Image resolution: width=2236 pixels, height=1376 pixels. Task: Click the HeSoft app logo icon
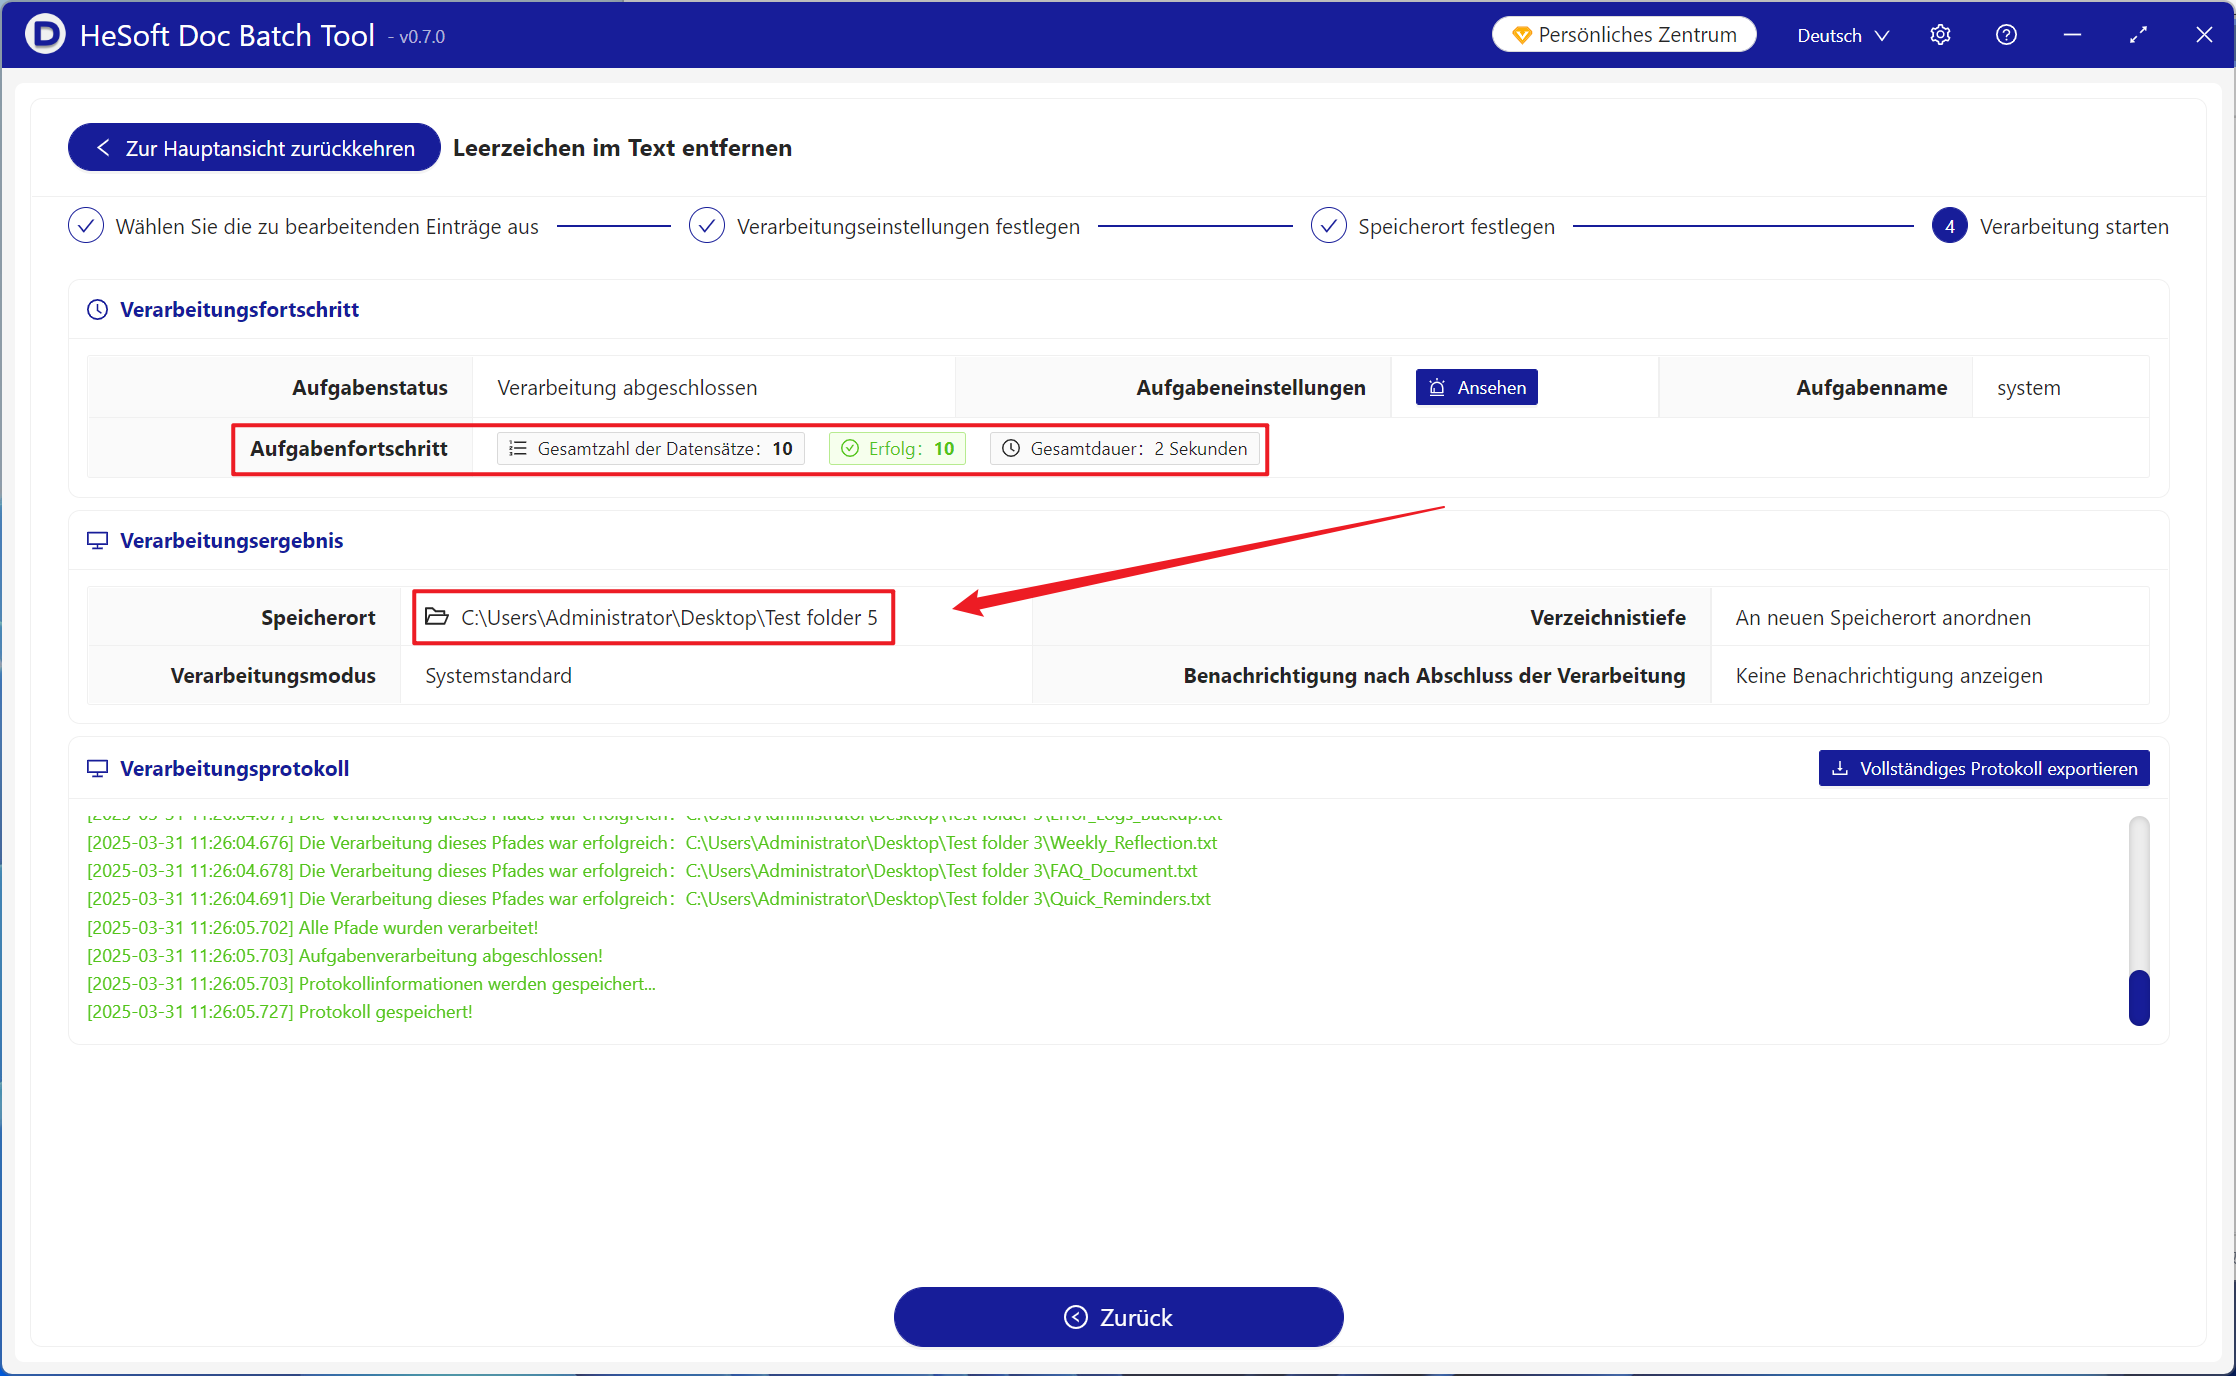coord(45,35)
